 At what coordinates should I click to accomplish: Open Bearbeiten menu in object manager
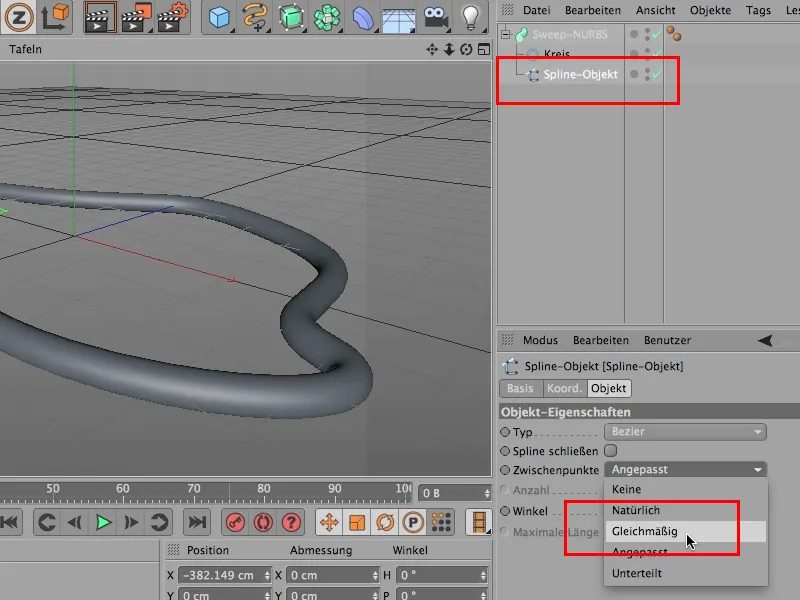pyautogui.click(x=593, y=10)
